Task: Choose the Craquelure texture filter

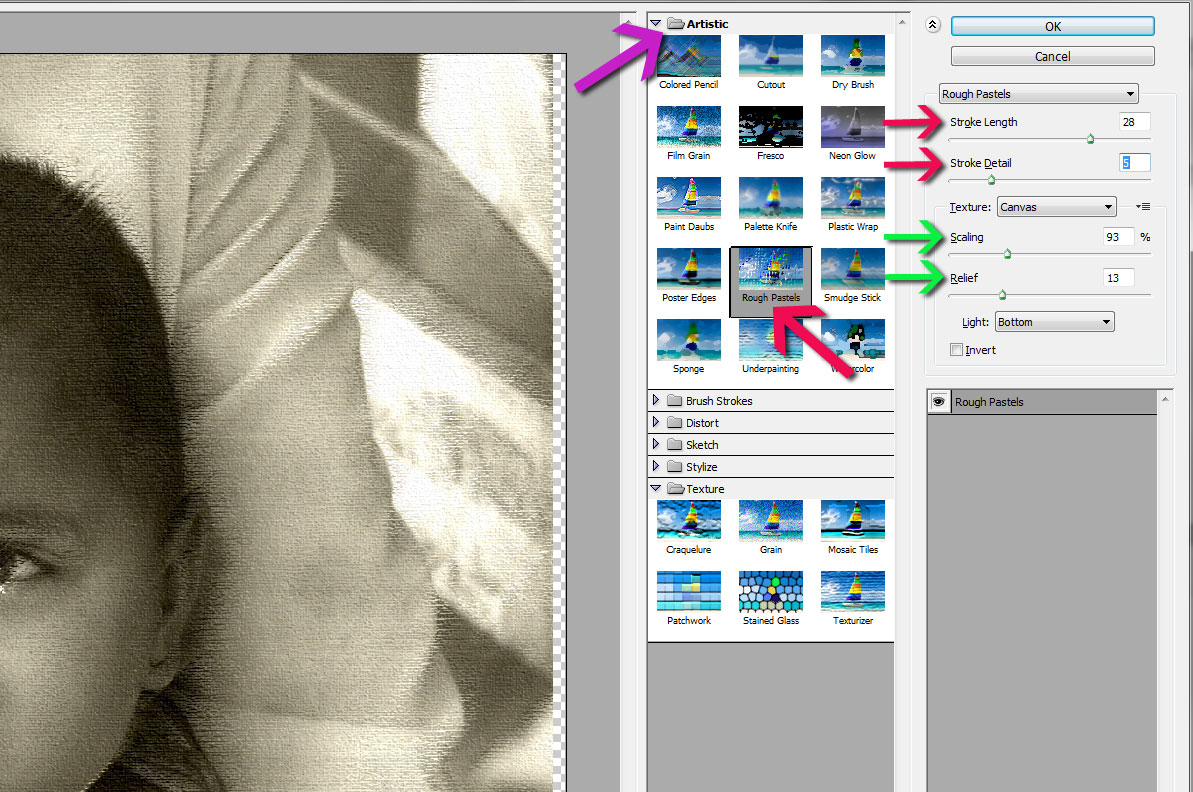Action: pyautogui.click(x=688, y=520)
